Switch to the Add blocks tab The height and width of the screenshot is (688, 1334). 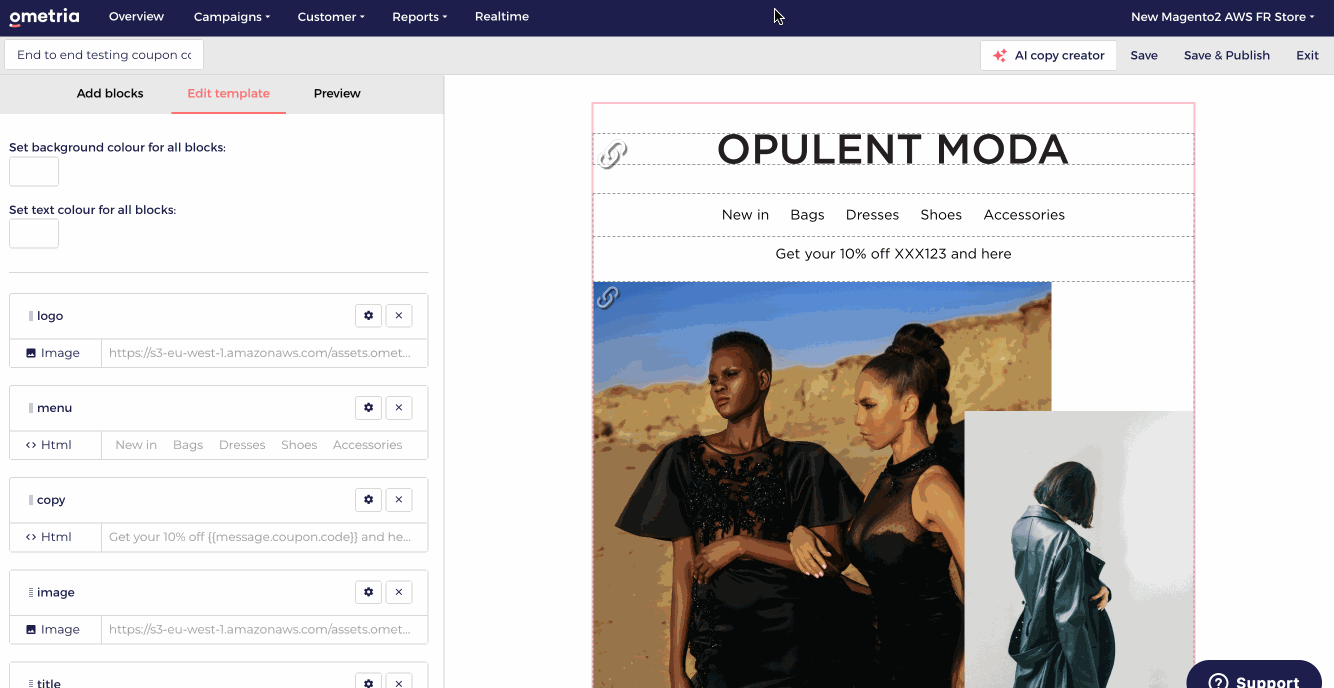[x=110, y=93]
